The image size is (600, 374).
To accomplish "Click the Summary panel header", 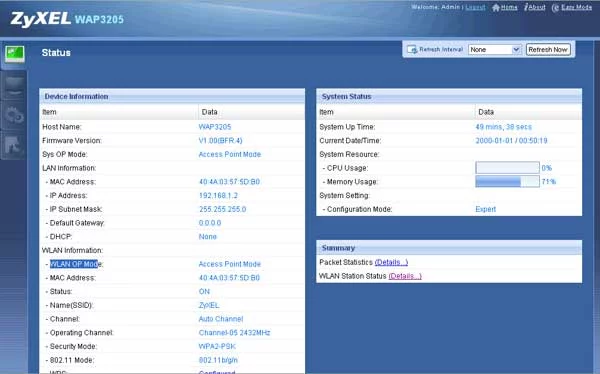I will 449,248.
